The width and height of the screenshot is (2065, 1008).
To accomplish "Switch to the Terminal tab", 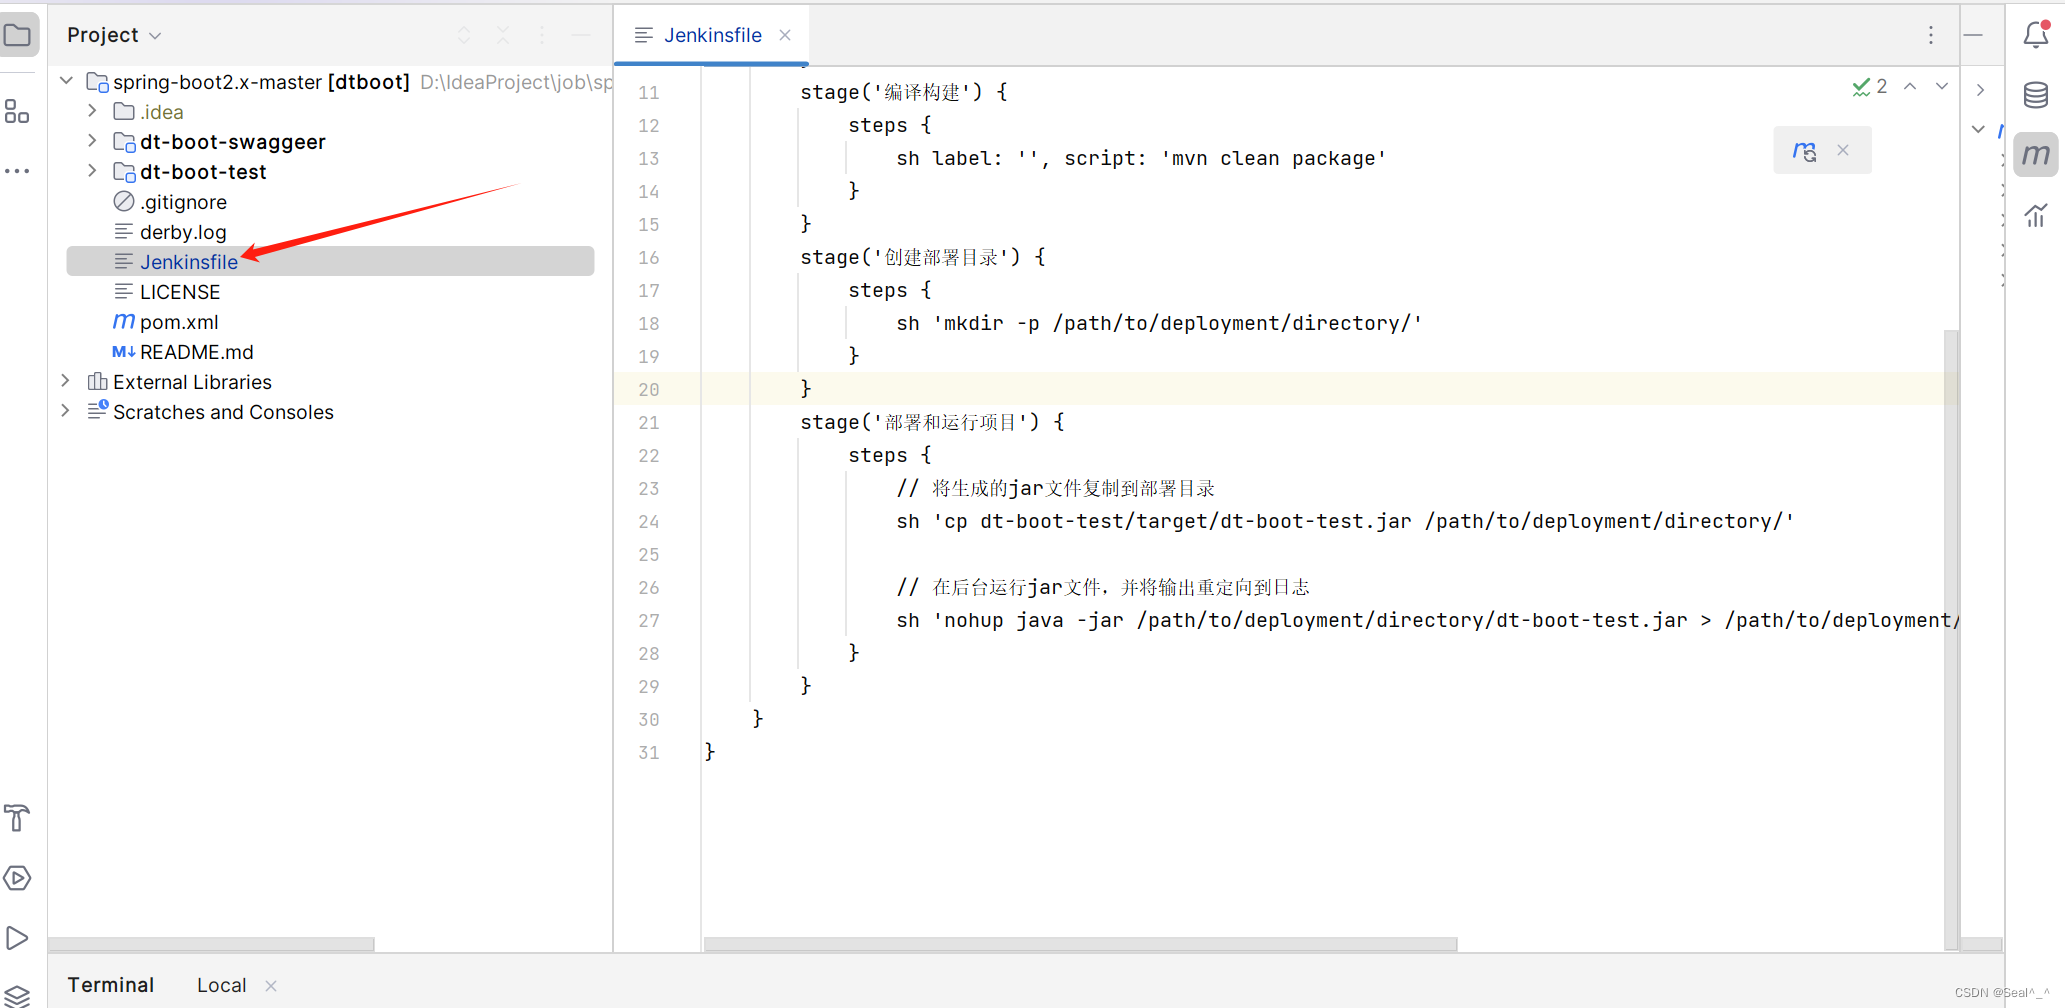I will pyautogui.click(x=110, y=984).
